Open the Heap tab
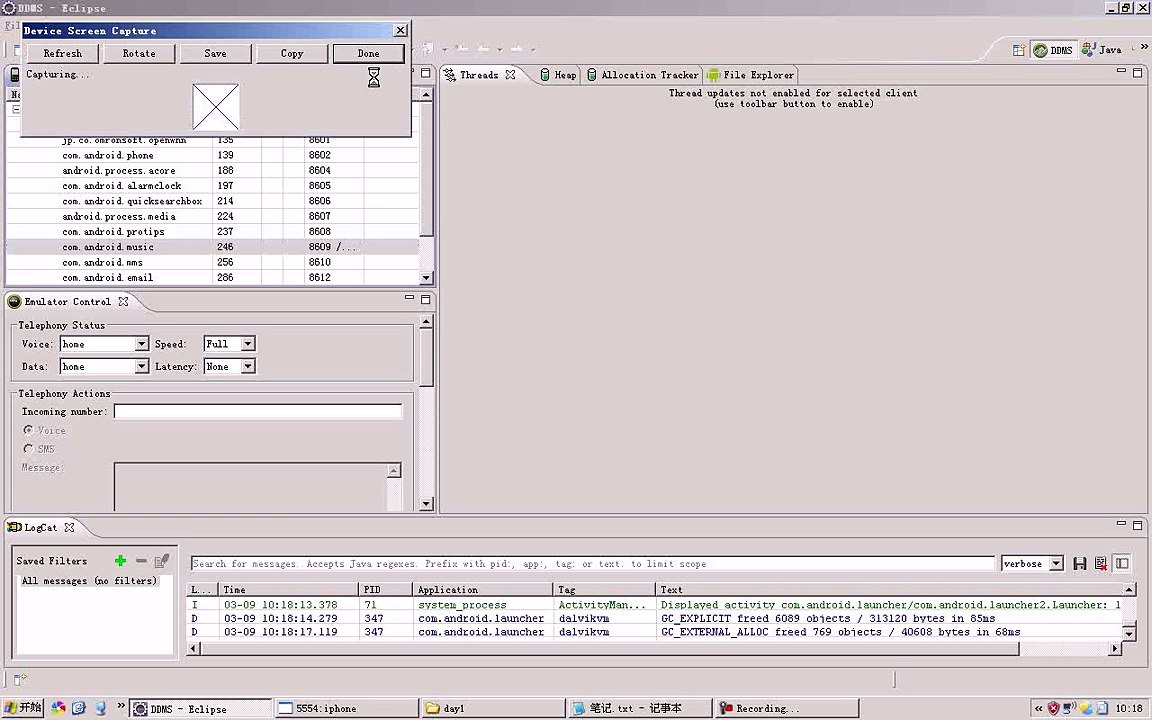1152x720 pixels. tap(558, 75)
